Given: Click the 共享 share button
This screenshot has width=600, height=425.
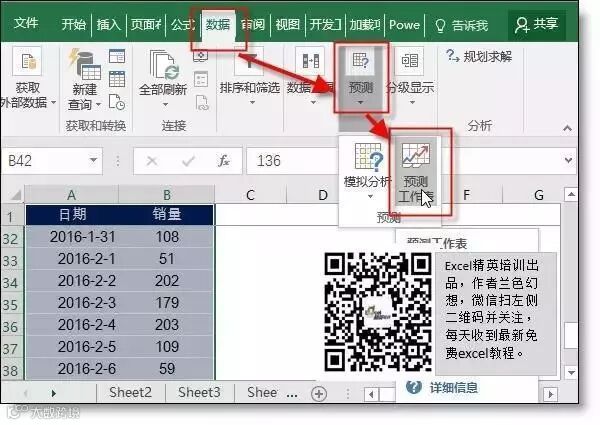Looking at the screenshot, I should coord(536,24).
